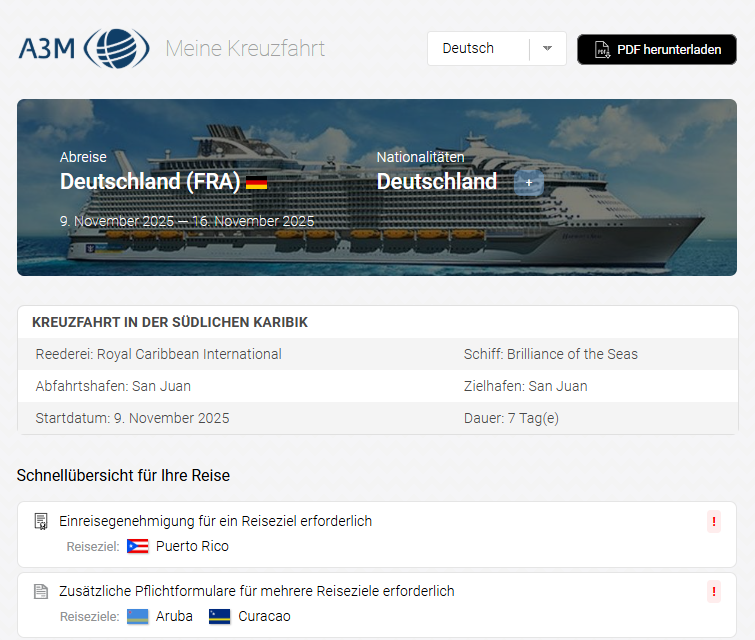Click the PDF herunterladen button

[657, 49]
